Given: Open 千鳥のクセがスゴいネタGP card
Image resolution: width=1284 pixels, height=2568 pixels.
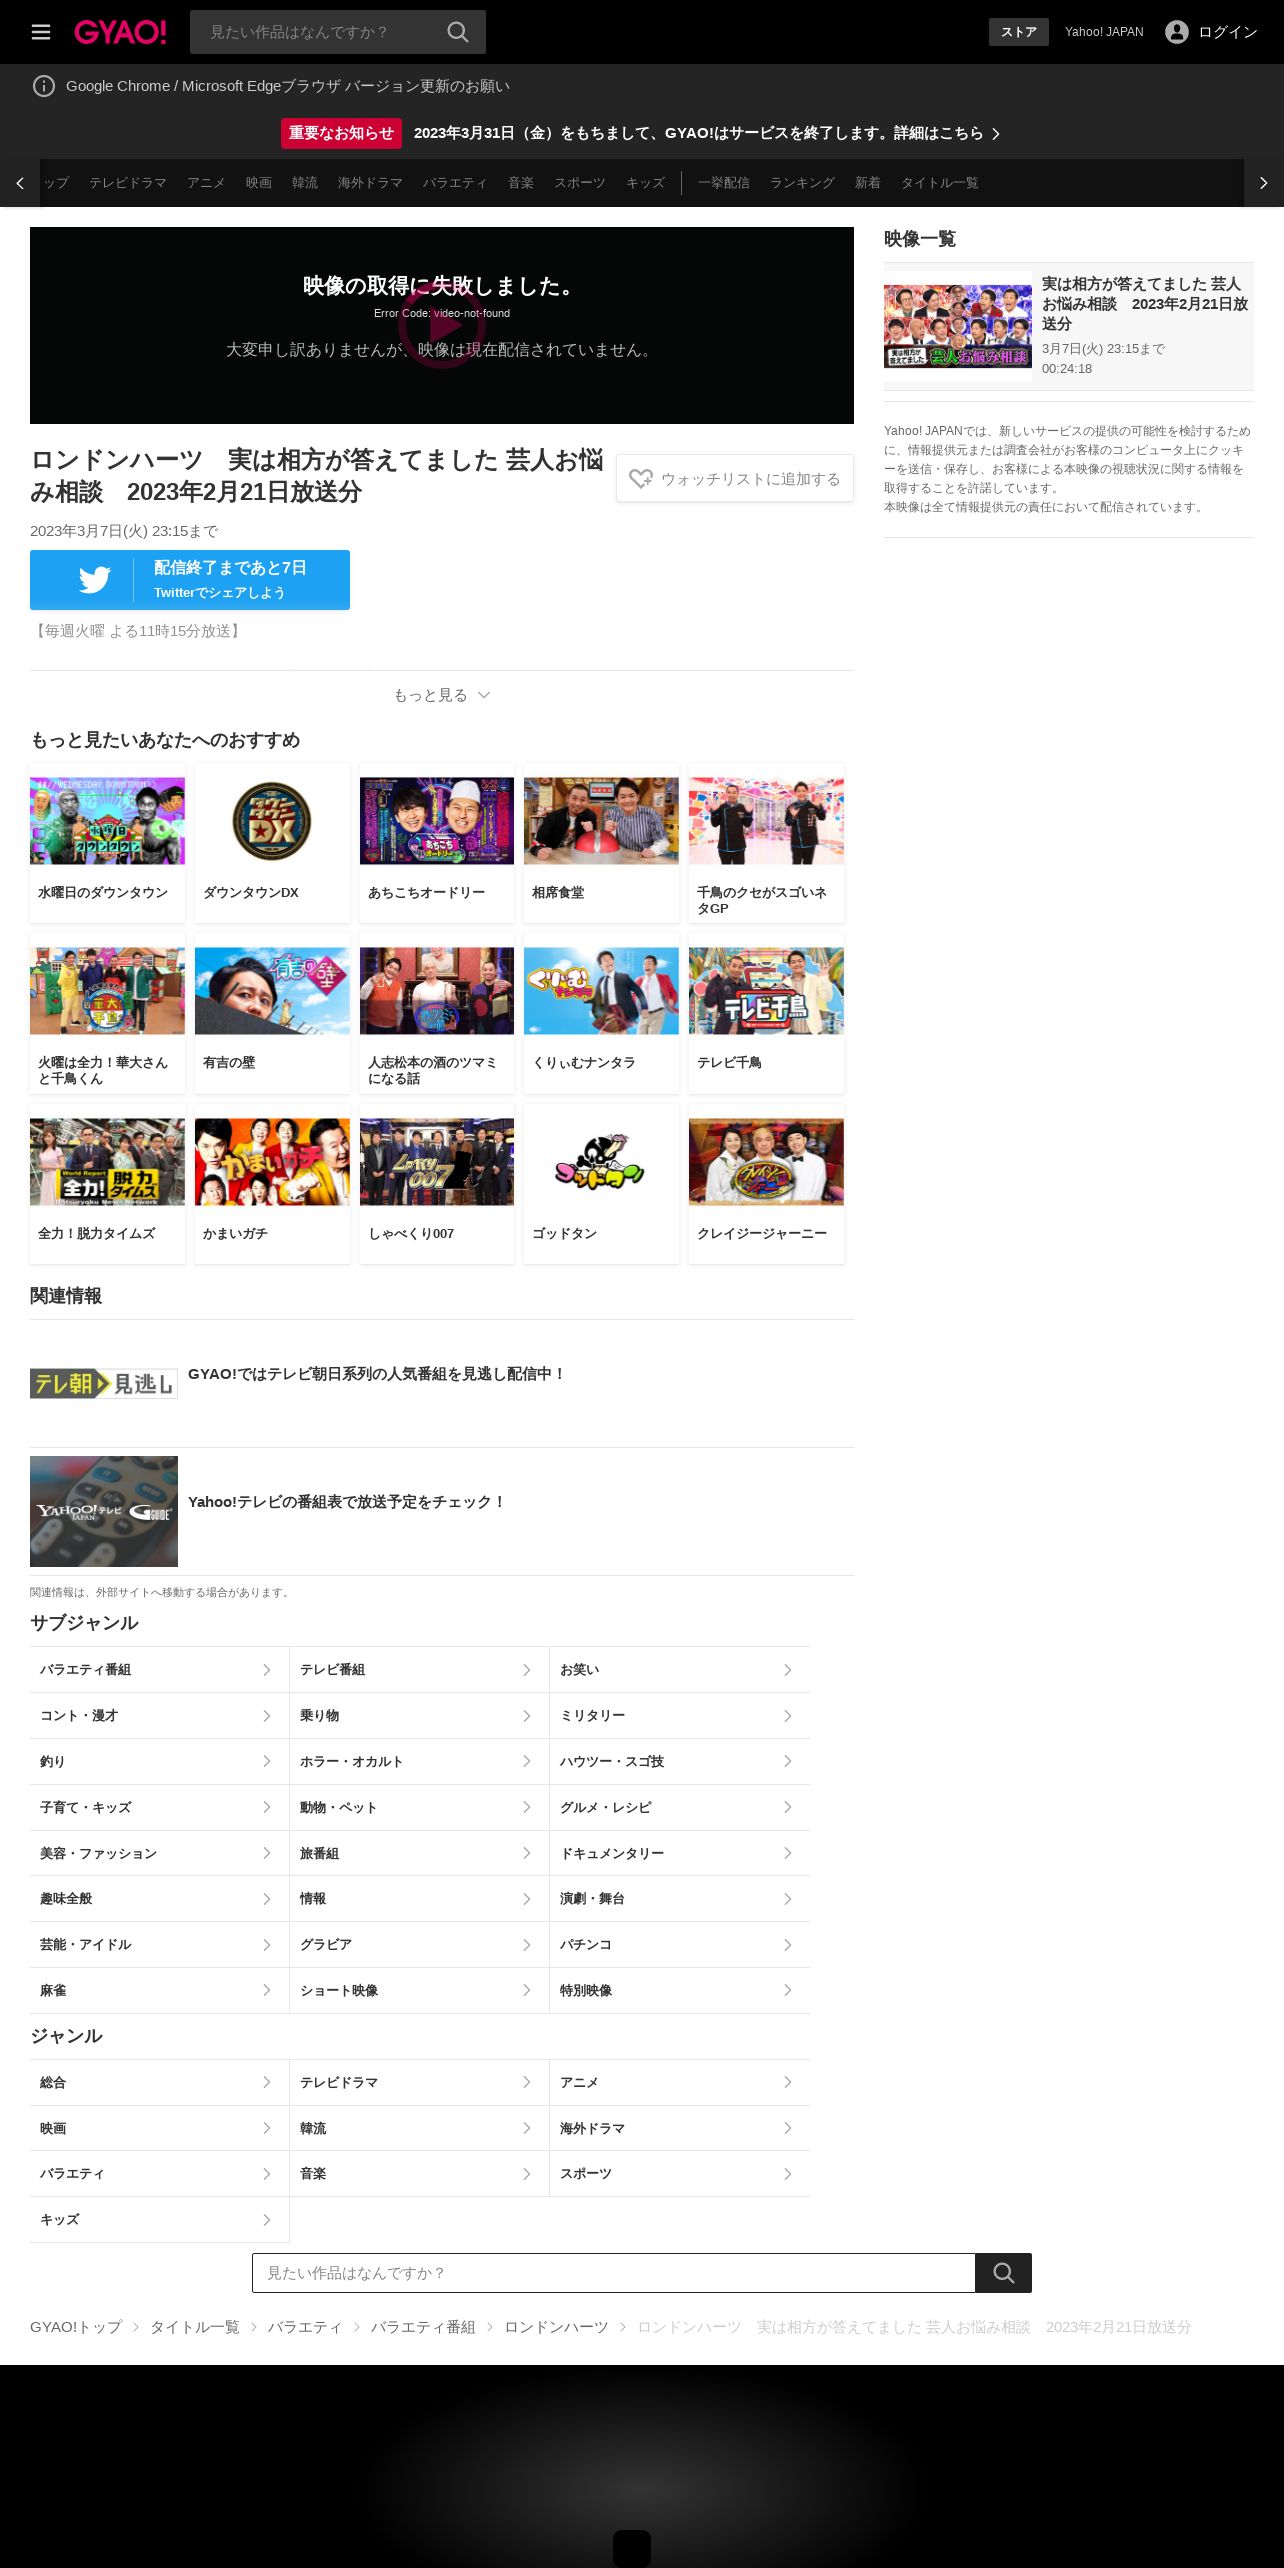Looking at the screenshot, I should (766, 843).
